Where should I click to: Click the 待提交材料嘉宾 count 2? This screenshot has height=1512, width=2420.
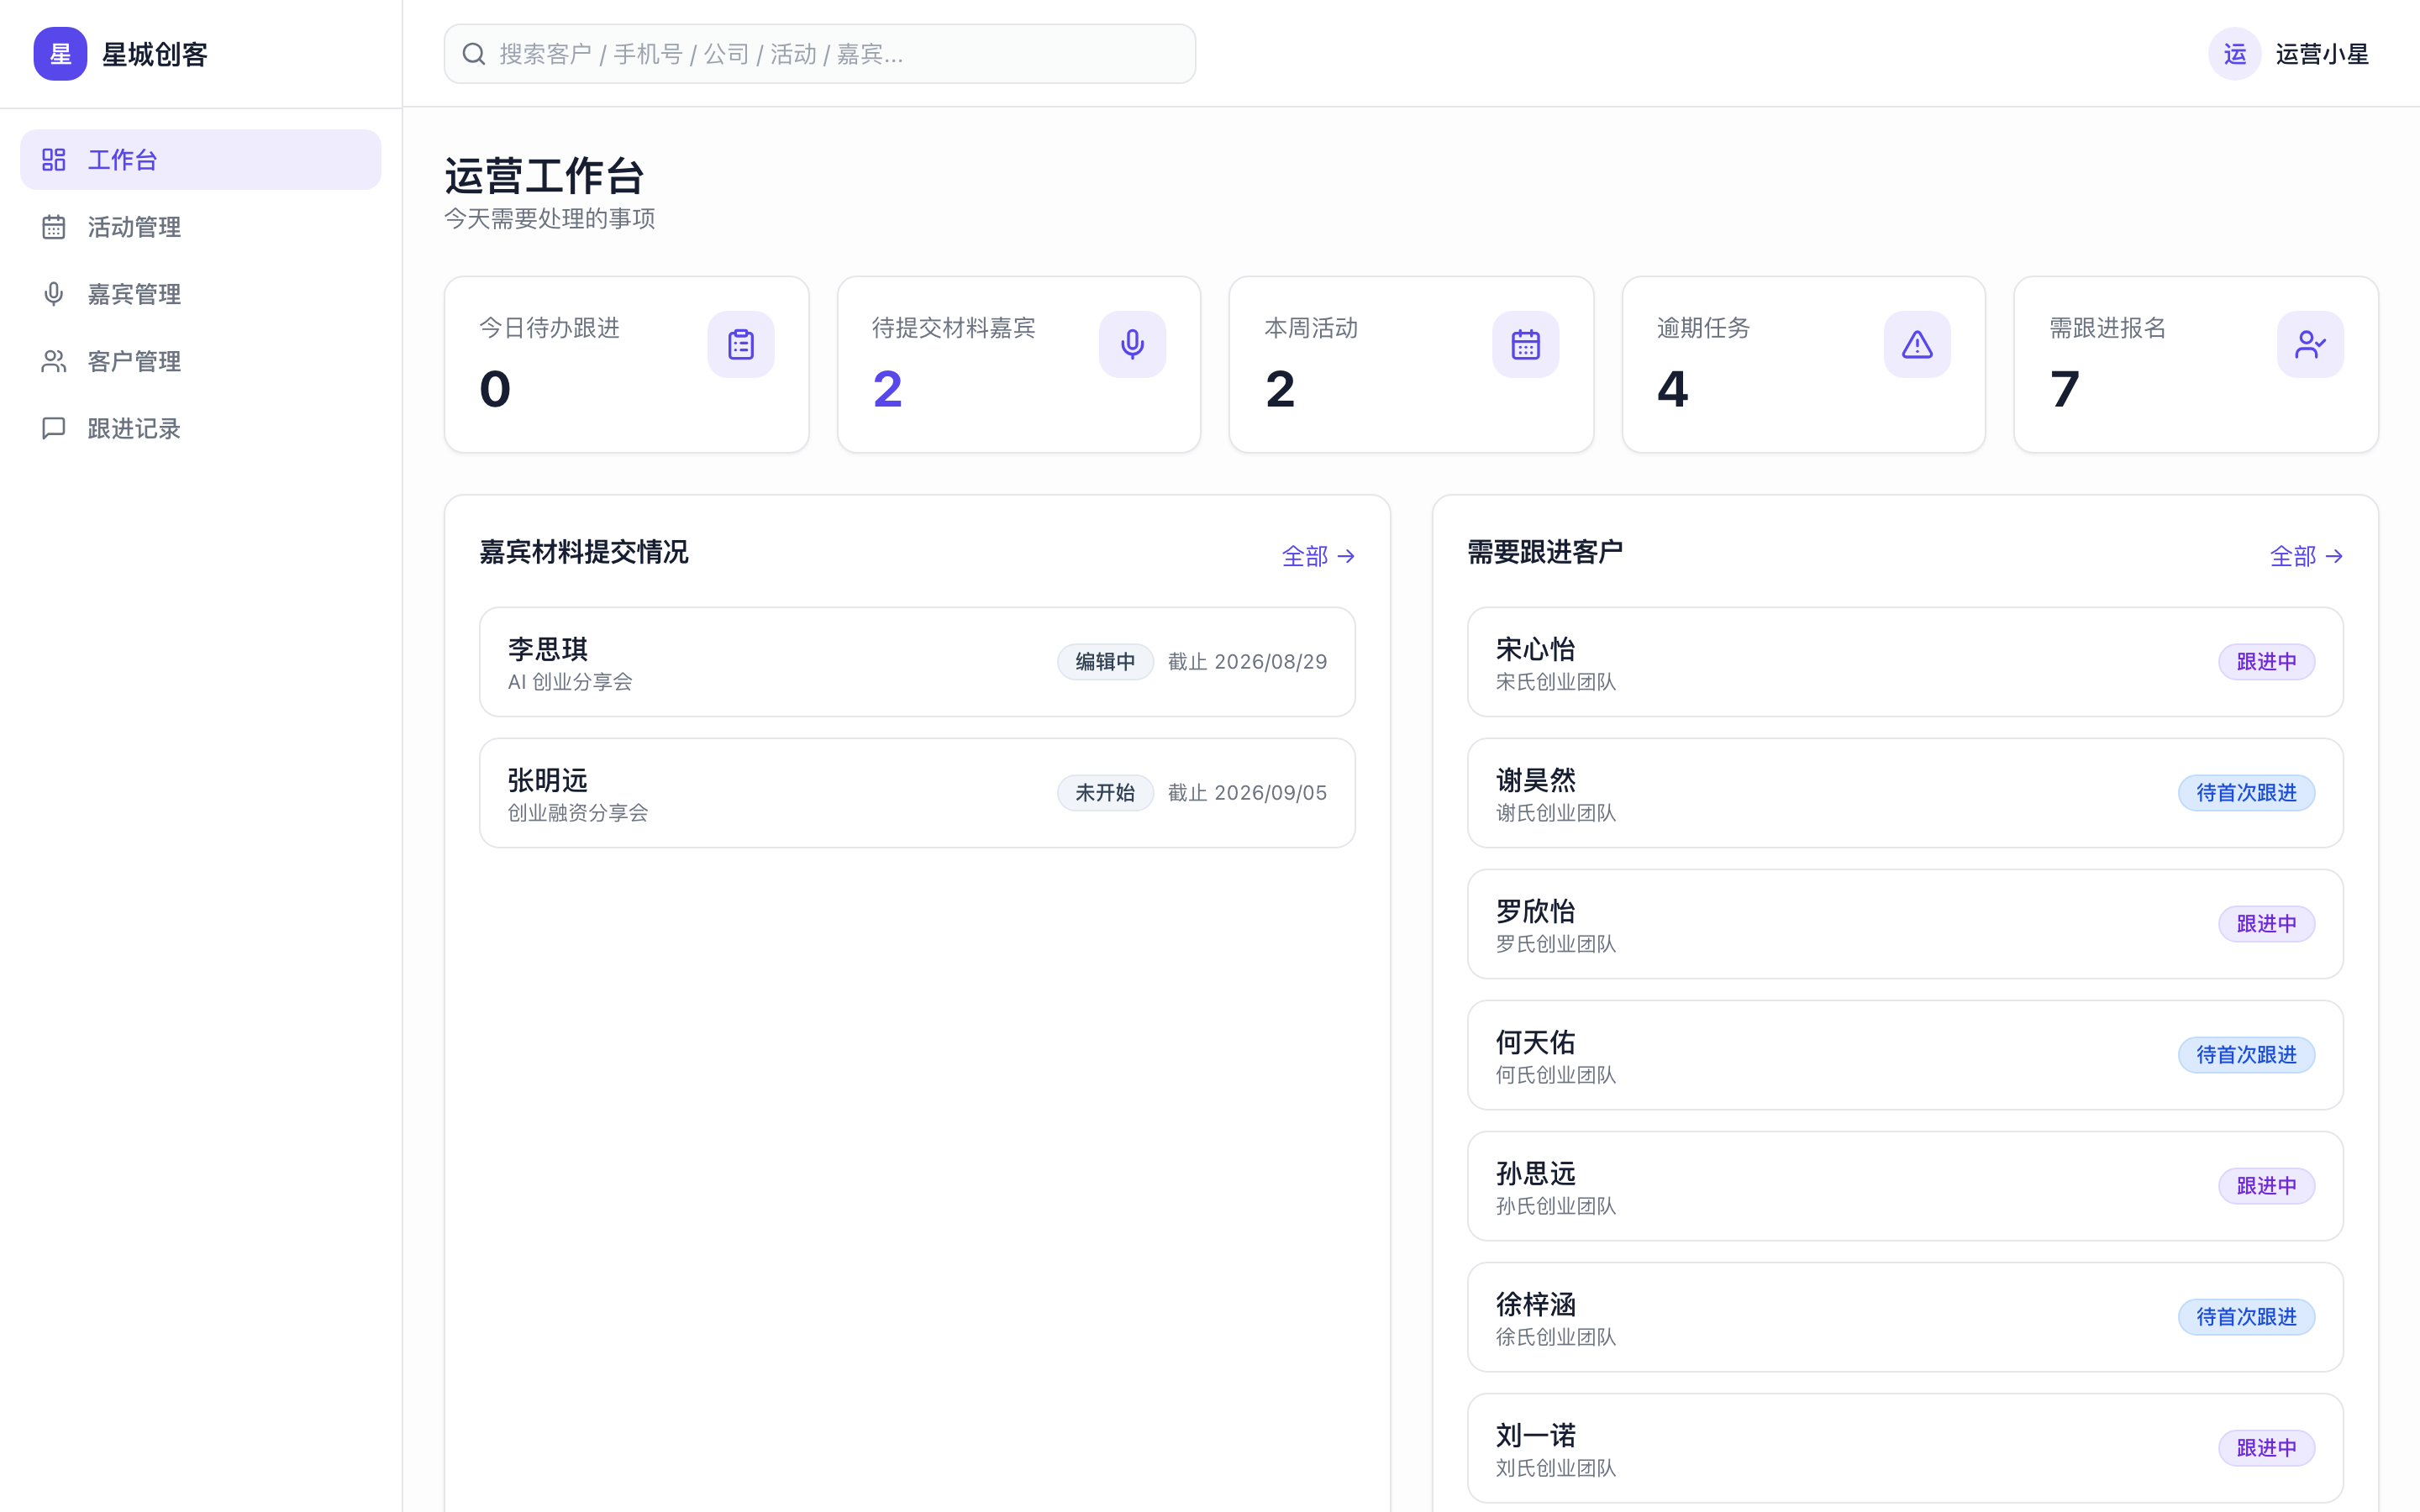click(887, 389)
